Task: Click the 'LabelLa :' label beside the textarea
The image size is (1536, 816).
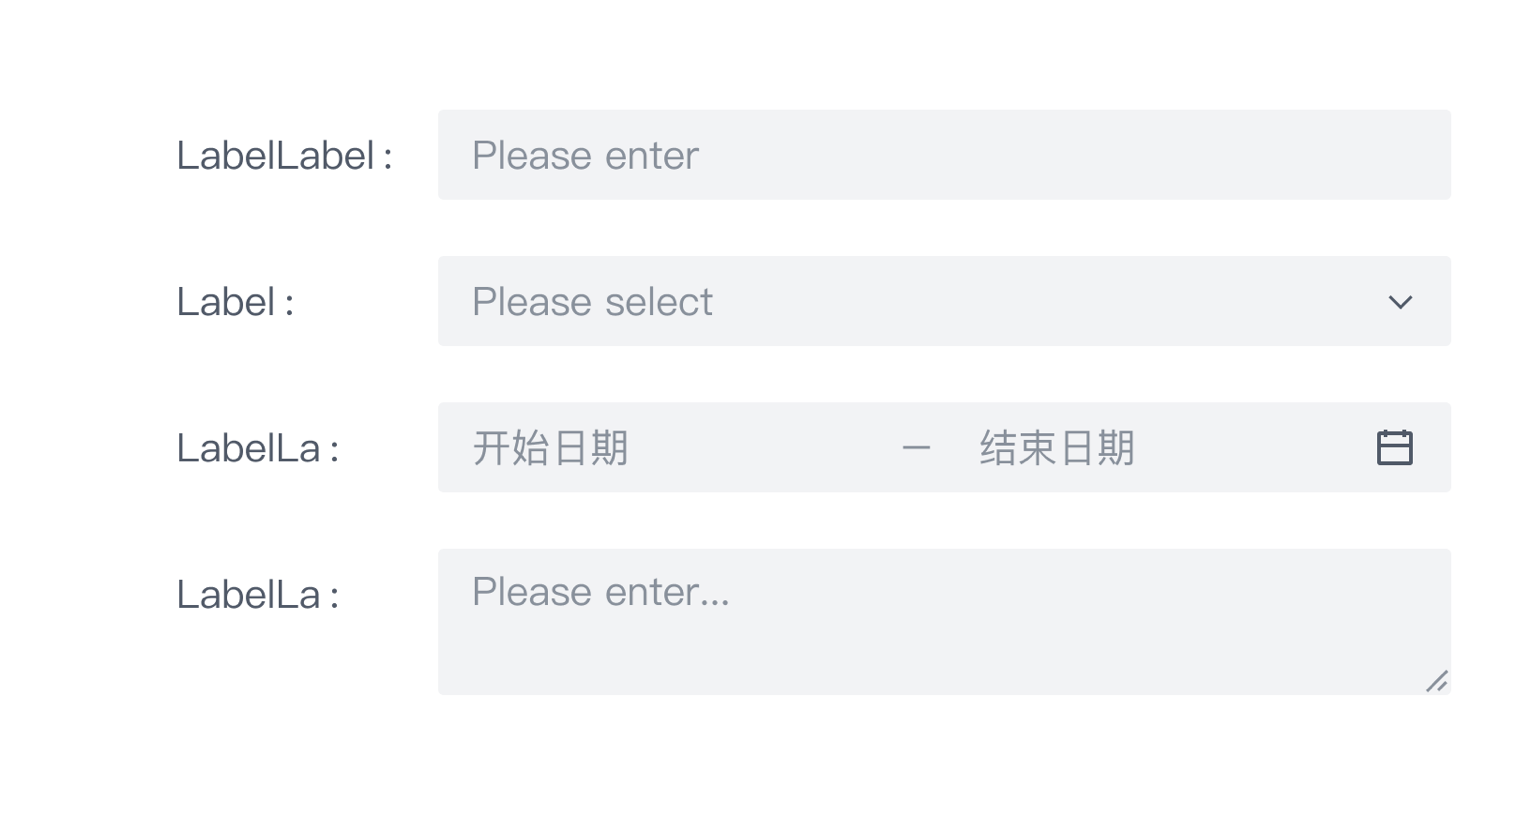Action: (258, 595)
